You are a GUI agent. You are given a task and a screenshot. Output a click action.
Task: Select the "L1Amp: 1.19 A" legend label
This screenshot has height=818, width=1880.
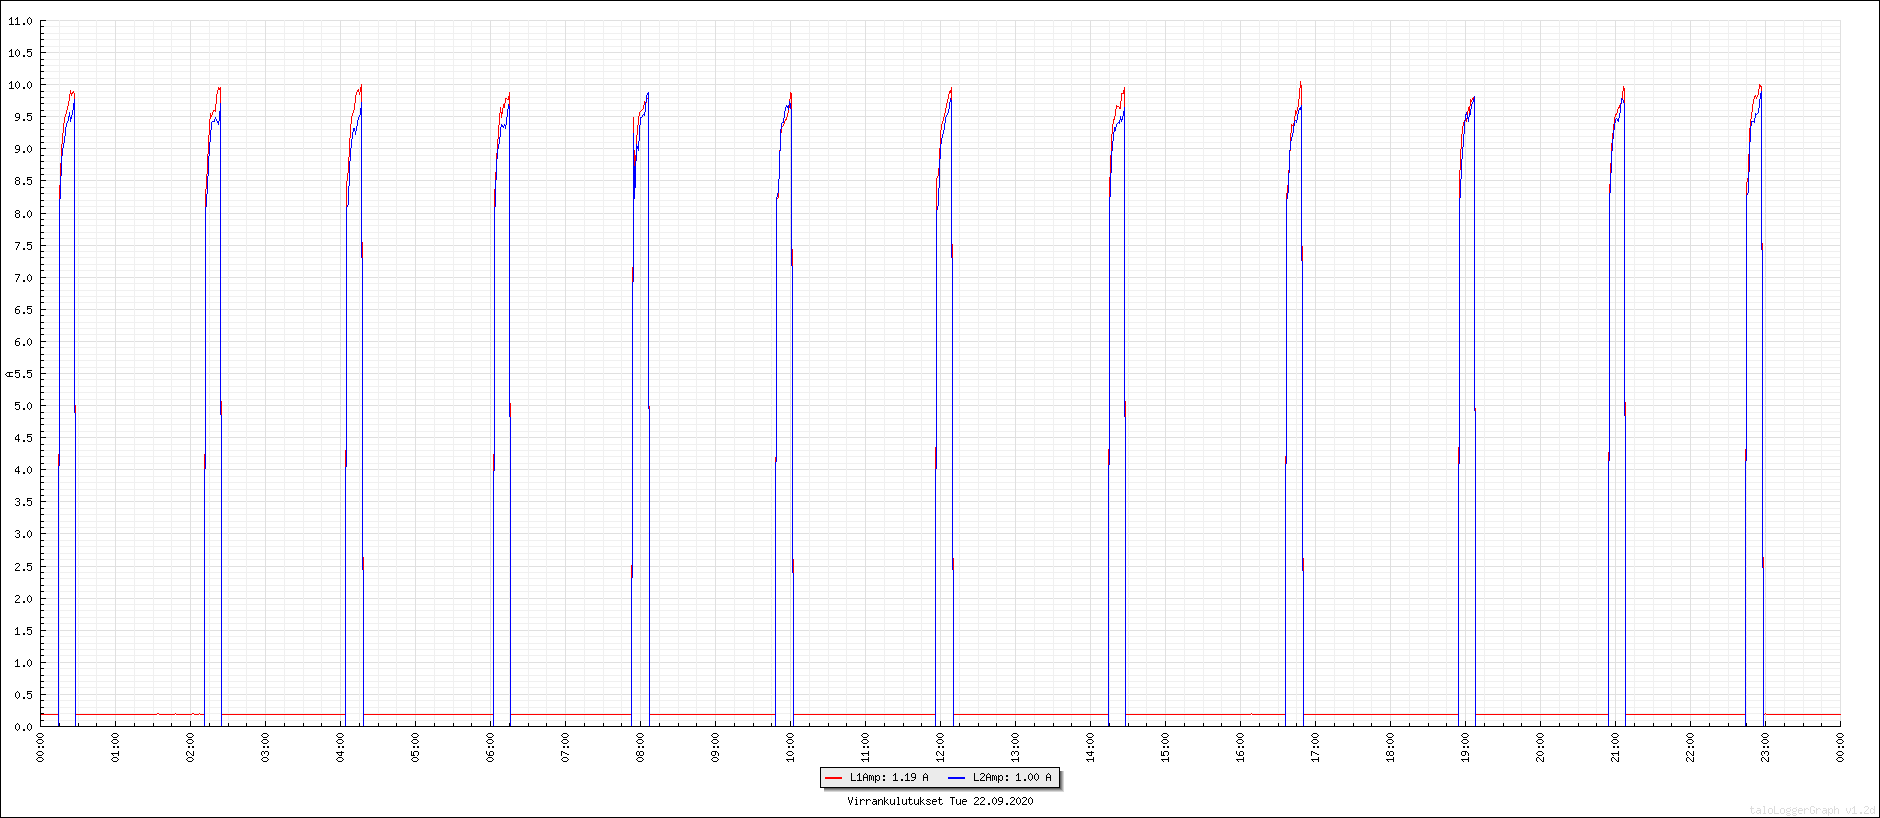click(889, 778)
